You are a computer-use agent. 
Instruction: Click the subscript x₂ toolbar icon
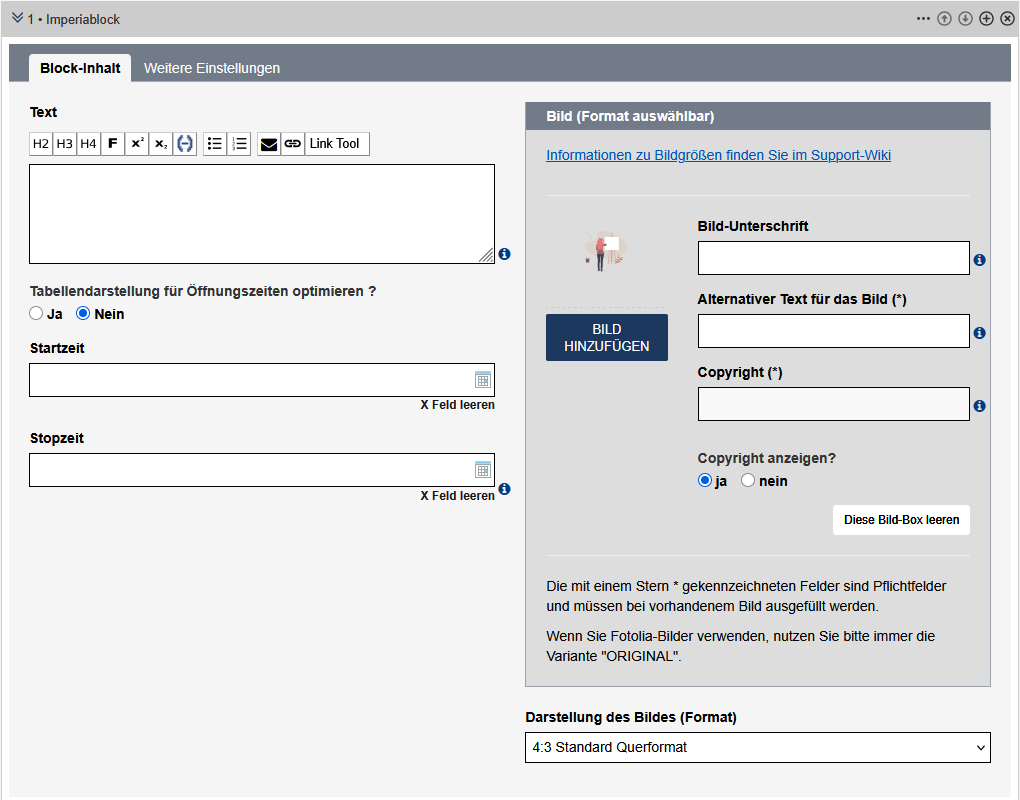(161, 144)
